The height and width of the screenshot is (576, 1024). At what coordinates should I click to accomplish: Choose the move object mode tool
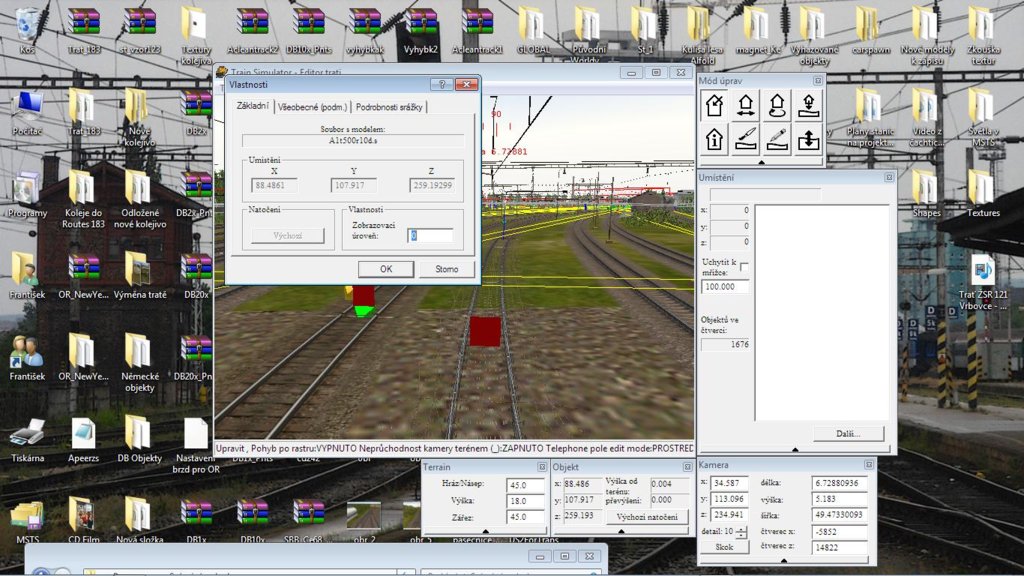pos(746,105)
